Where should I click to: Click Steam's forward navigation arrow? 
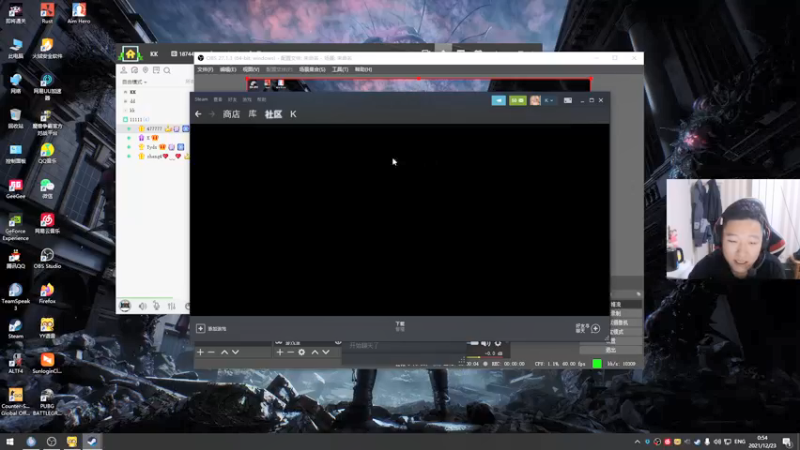coord(212,114)
